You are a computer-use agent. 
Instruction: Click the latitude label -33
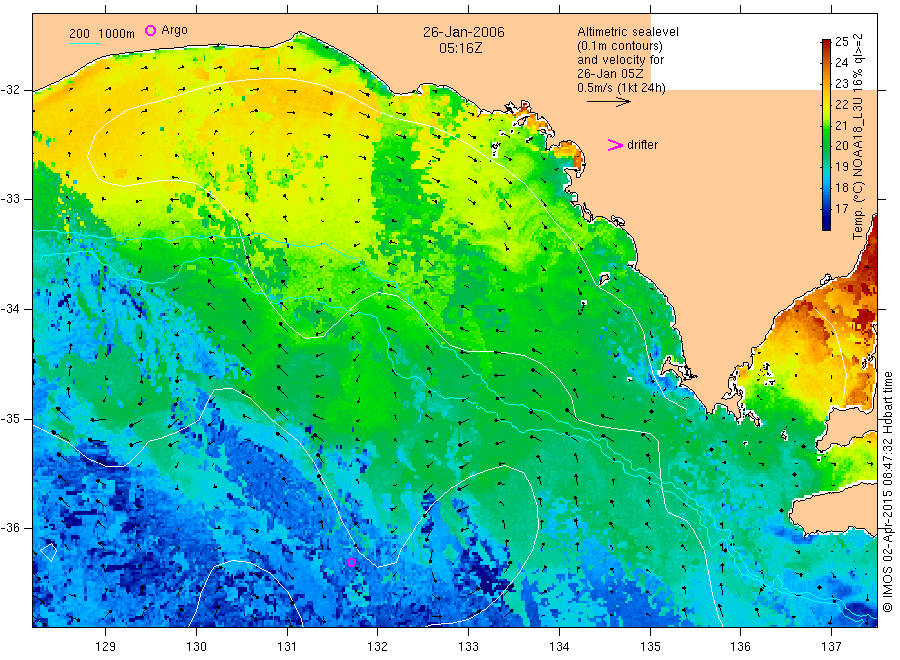pos(10,199)
